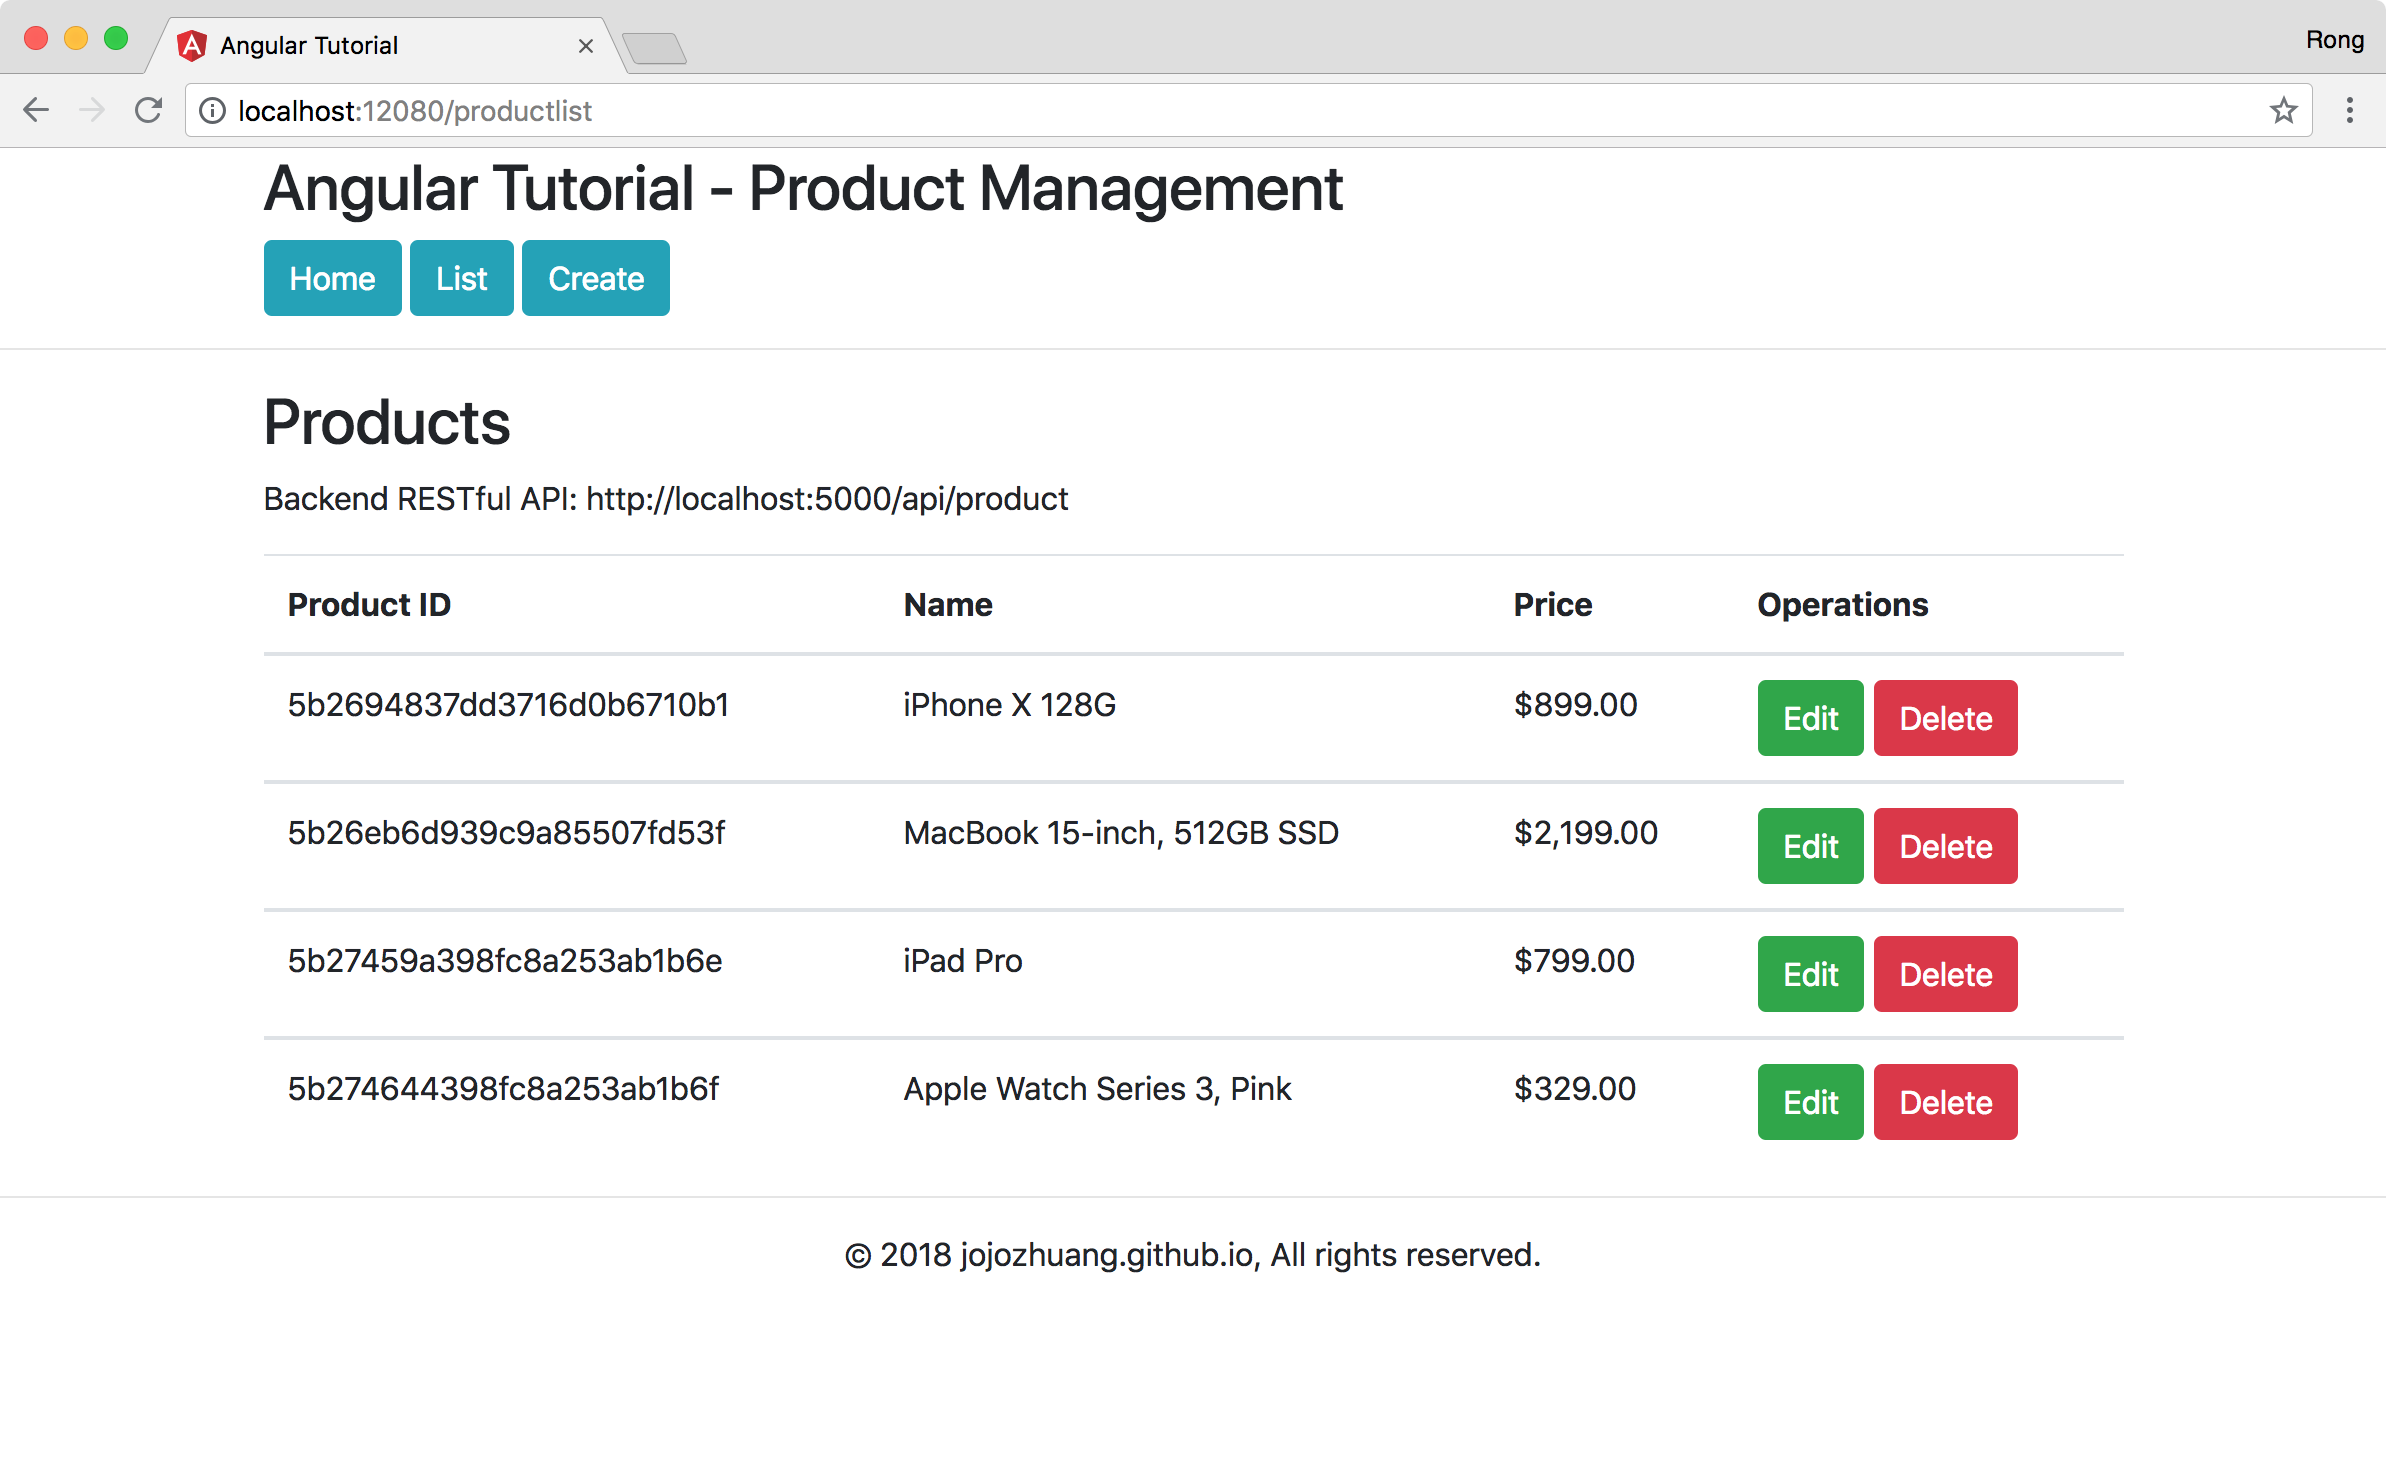The image size is (2386, 1458).
Task: Click the jojozhuang.github.io copyright footer
Action: click(1193, 1255)
